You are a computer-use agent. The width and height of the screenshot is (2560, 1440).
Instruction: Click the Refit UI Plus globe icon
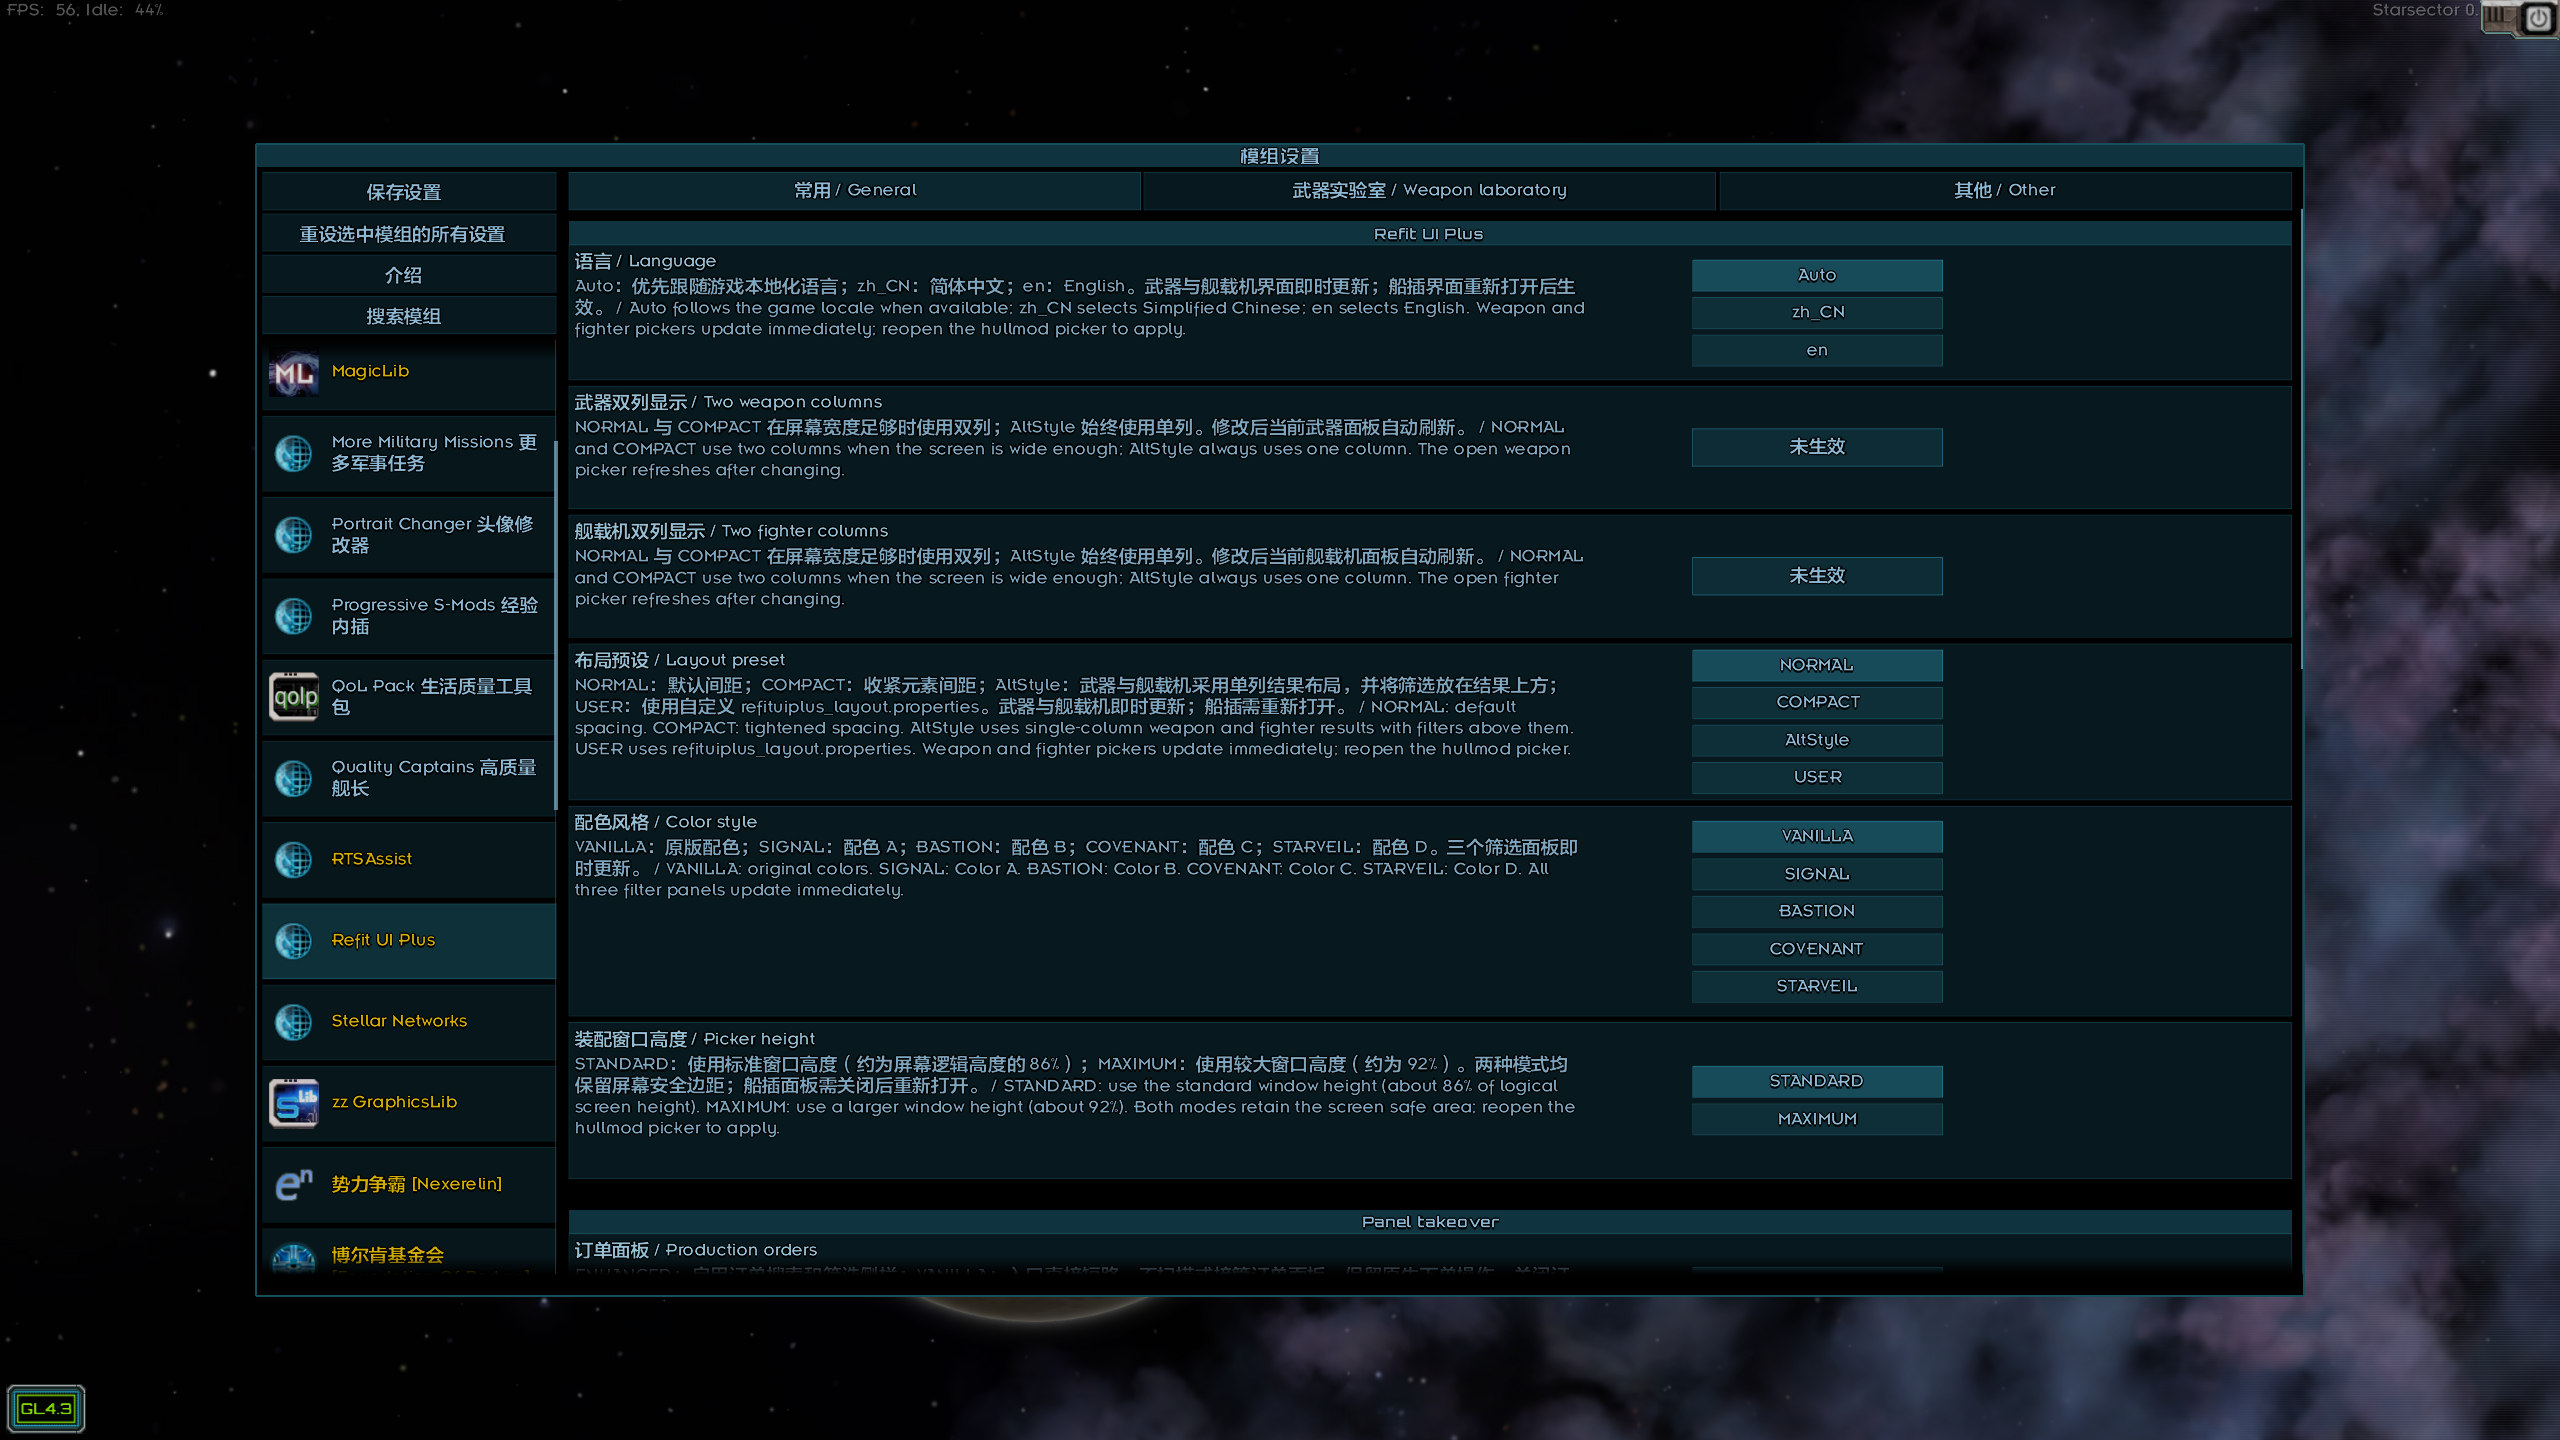pyautogui.click(x=294, y=940)
